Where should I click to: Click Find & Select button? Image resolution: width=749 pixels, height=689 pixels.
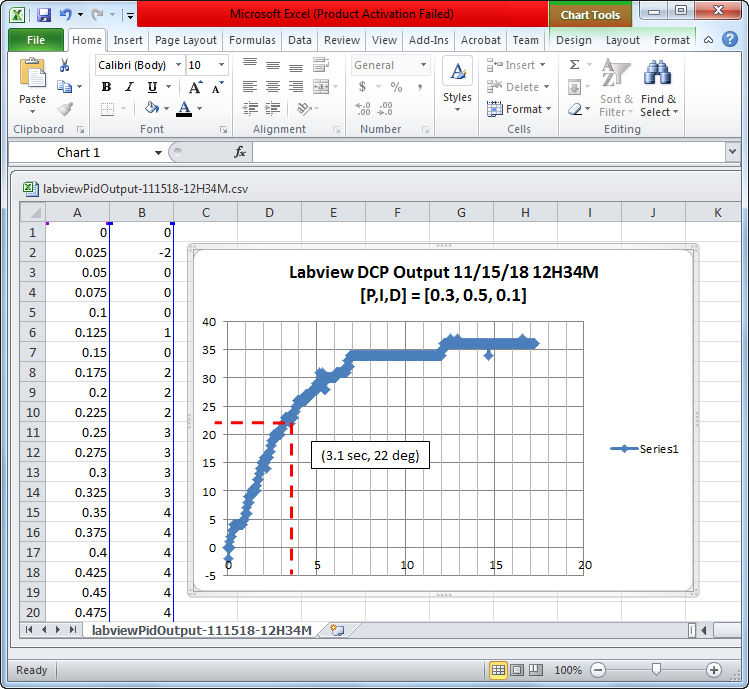(658, 88)
